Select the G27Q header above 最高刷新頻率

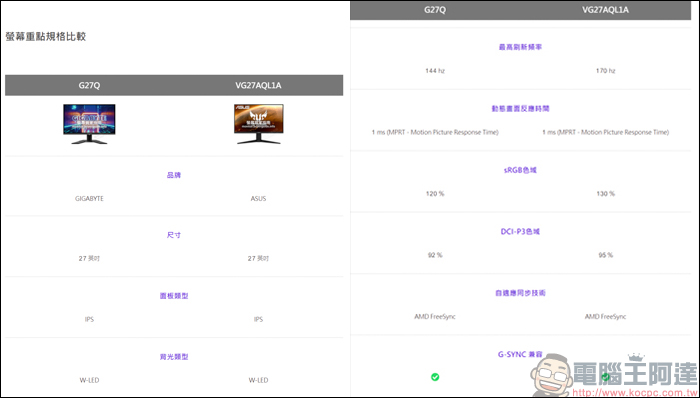(435, 10)
